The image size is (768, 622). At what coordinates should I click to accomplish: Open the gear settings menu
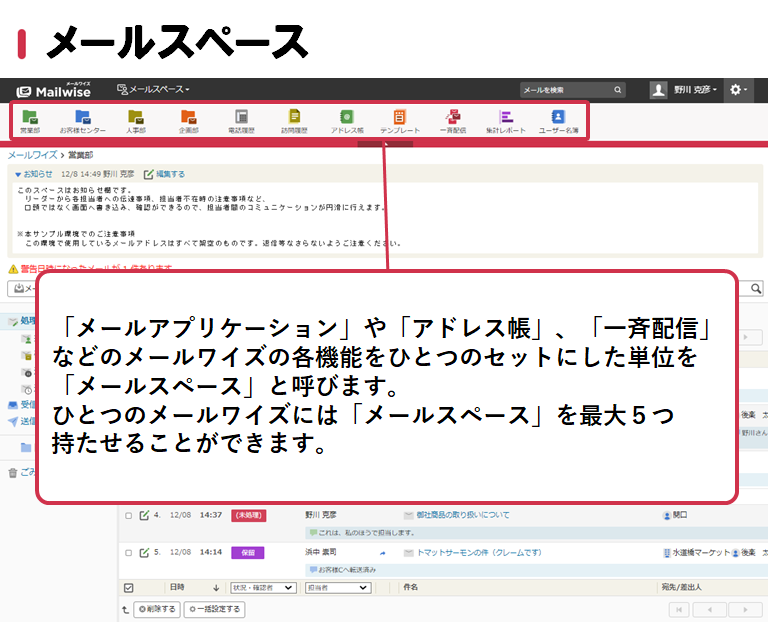[739, 90]
